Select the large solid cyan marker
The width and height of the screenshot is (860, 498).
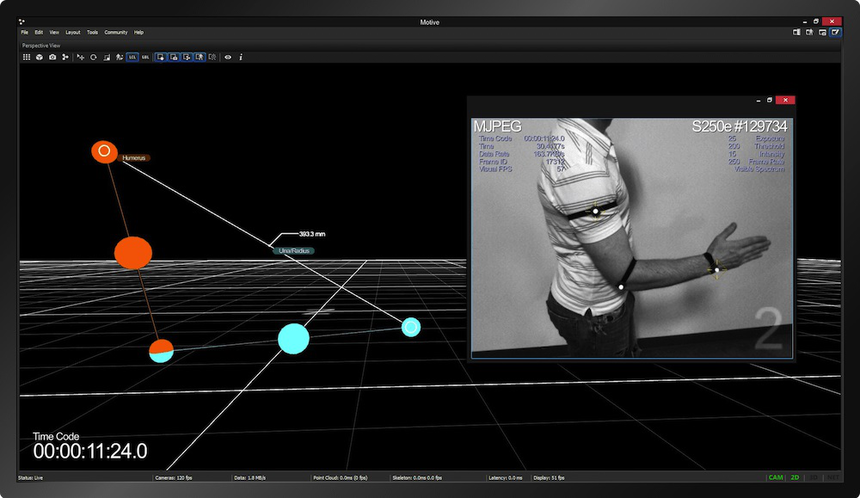click(293, 339)
